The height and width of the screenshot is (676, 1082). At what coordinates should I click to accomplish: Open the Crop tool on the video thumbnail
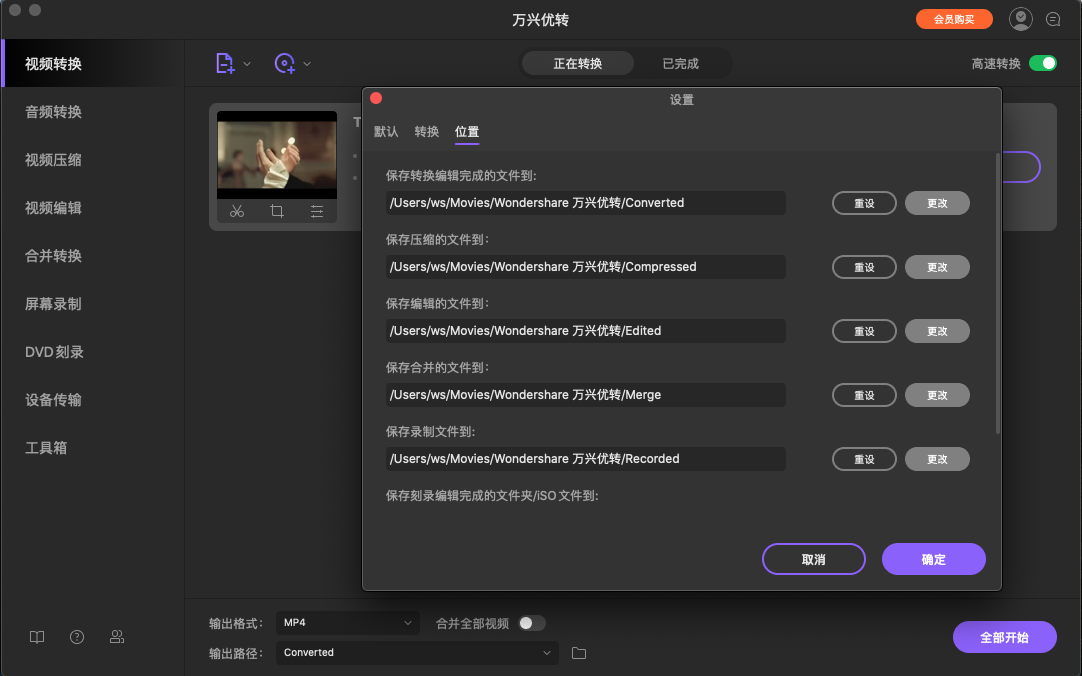coord(277,211)
